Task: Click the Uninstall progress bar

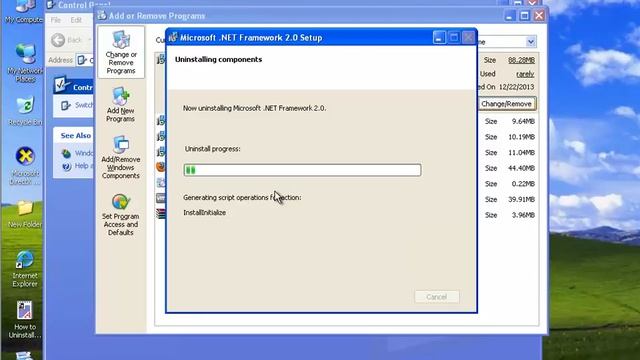Action: (302, 170)
